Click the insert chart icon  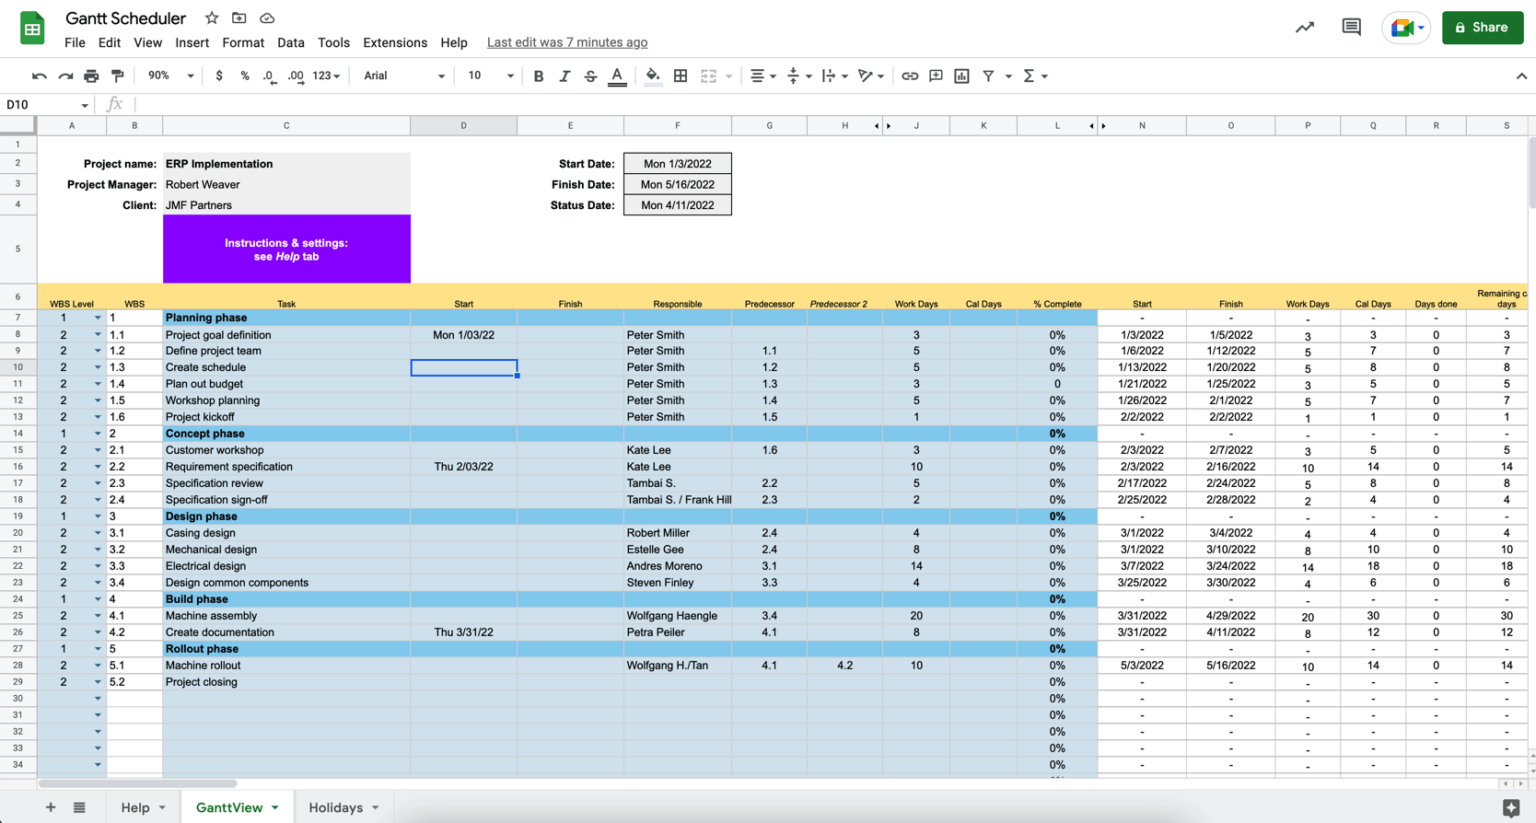coord(961,76)
